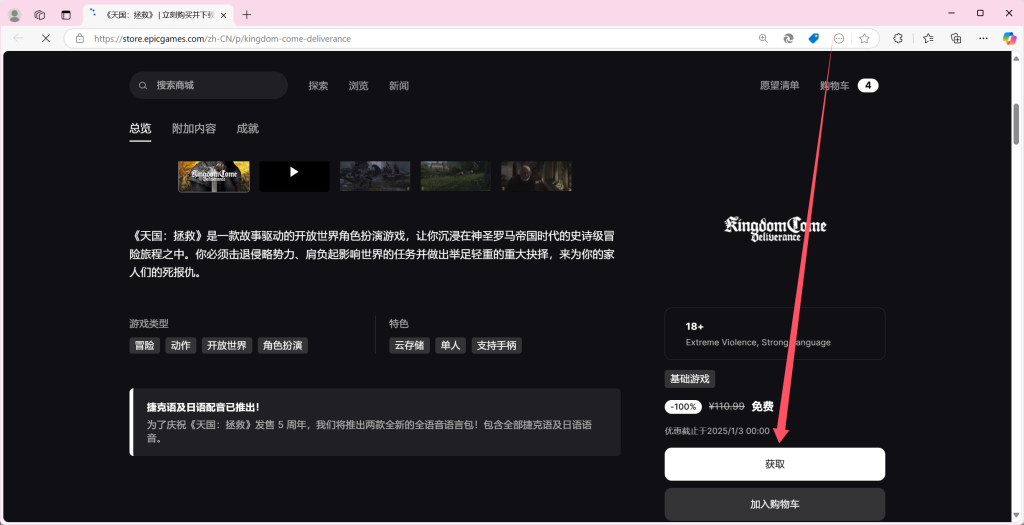Click the 免费 price text

coord(762,407)
